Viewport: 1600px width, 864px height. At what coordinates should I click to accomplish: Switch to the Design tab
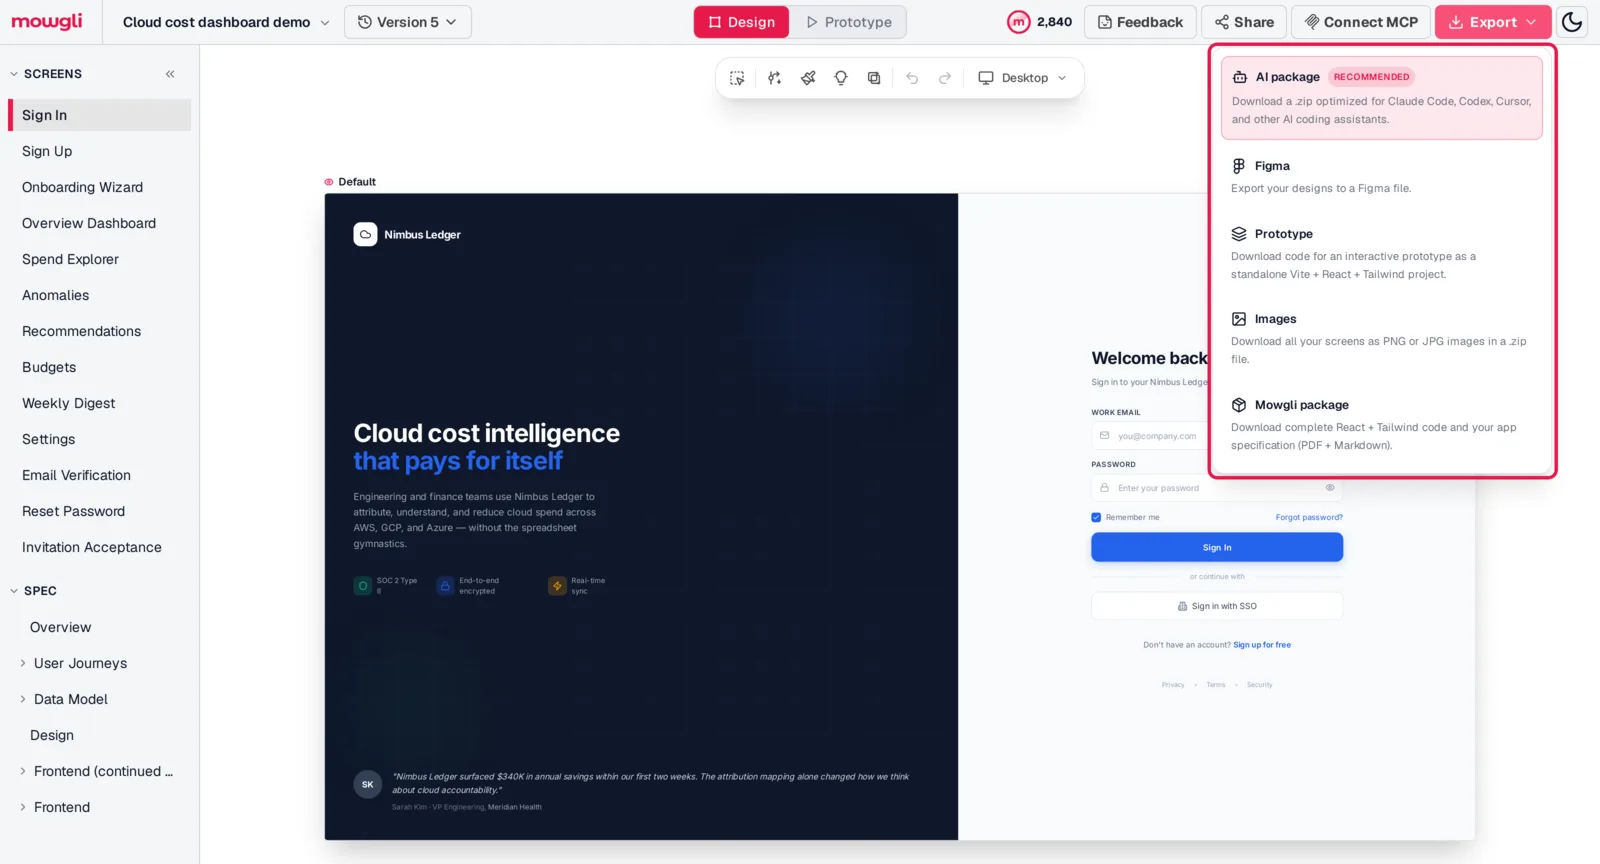[x=741, y=22]
